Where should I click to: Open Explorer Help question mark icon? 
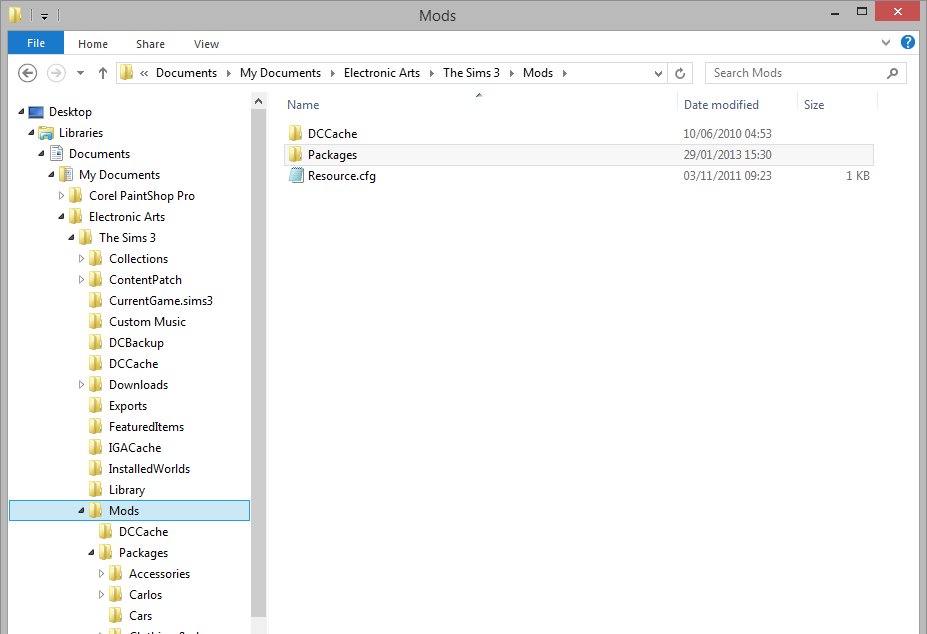coord(907,43)
